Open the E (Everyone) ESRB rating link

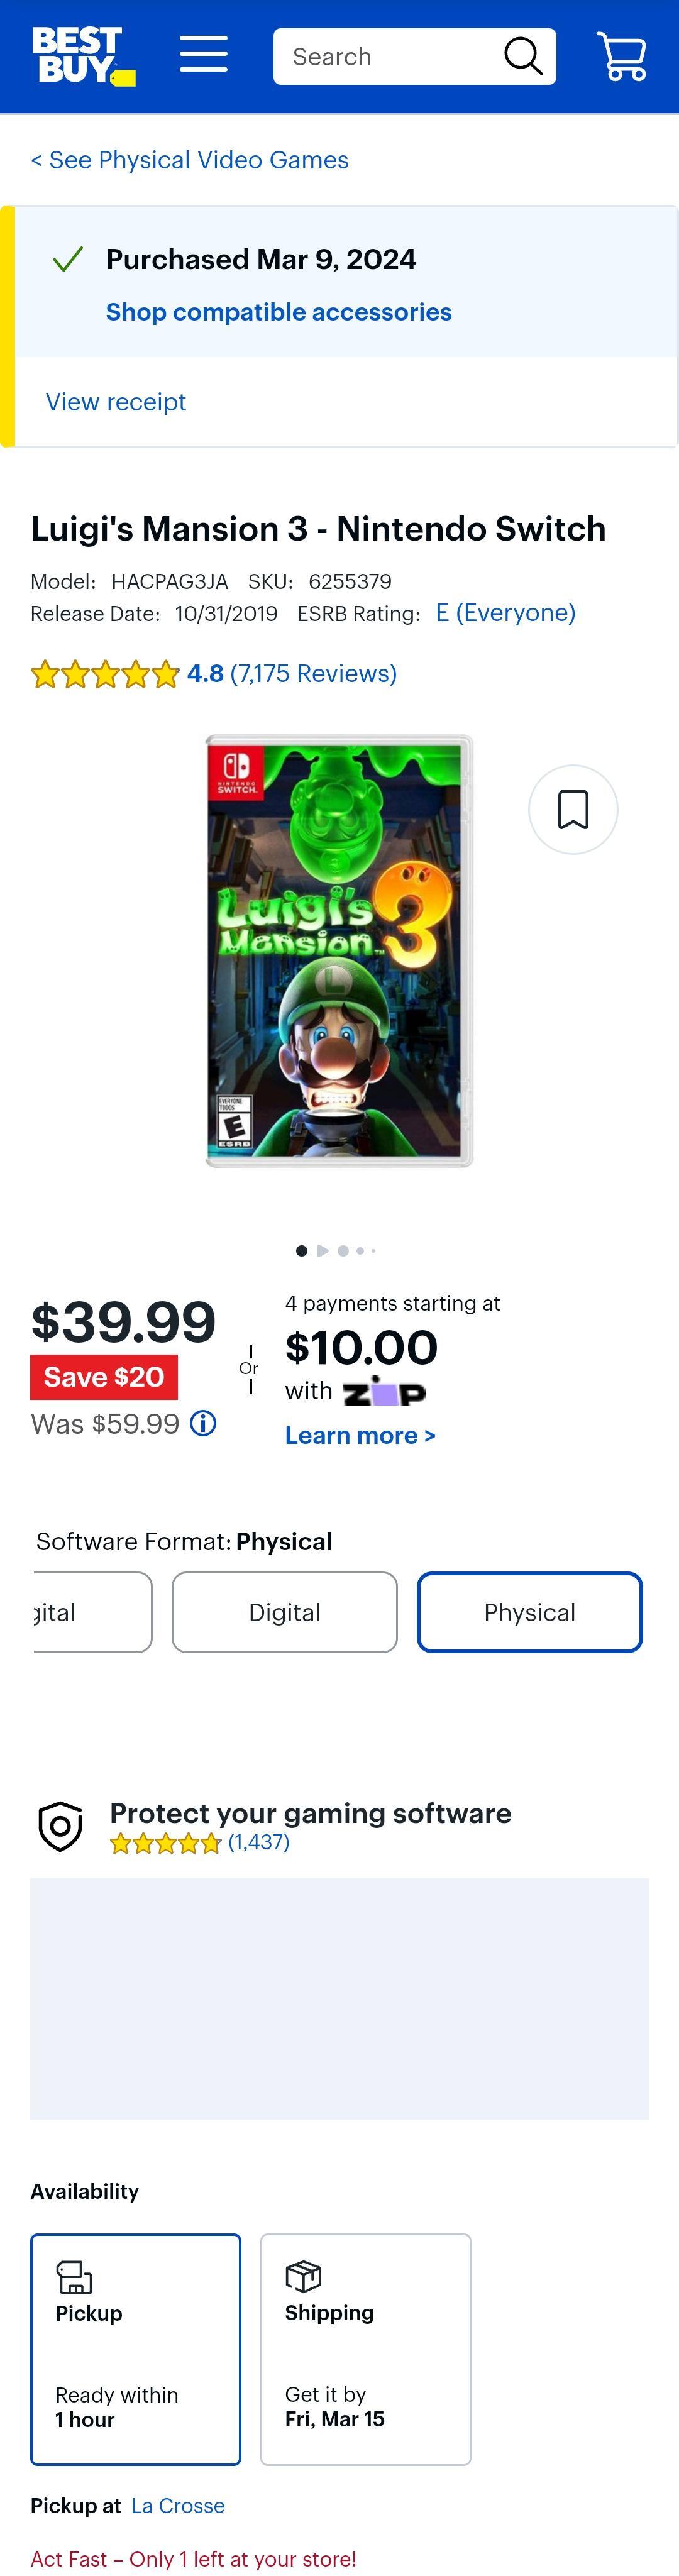click(x=505, y=613)
